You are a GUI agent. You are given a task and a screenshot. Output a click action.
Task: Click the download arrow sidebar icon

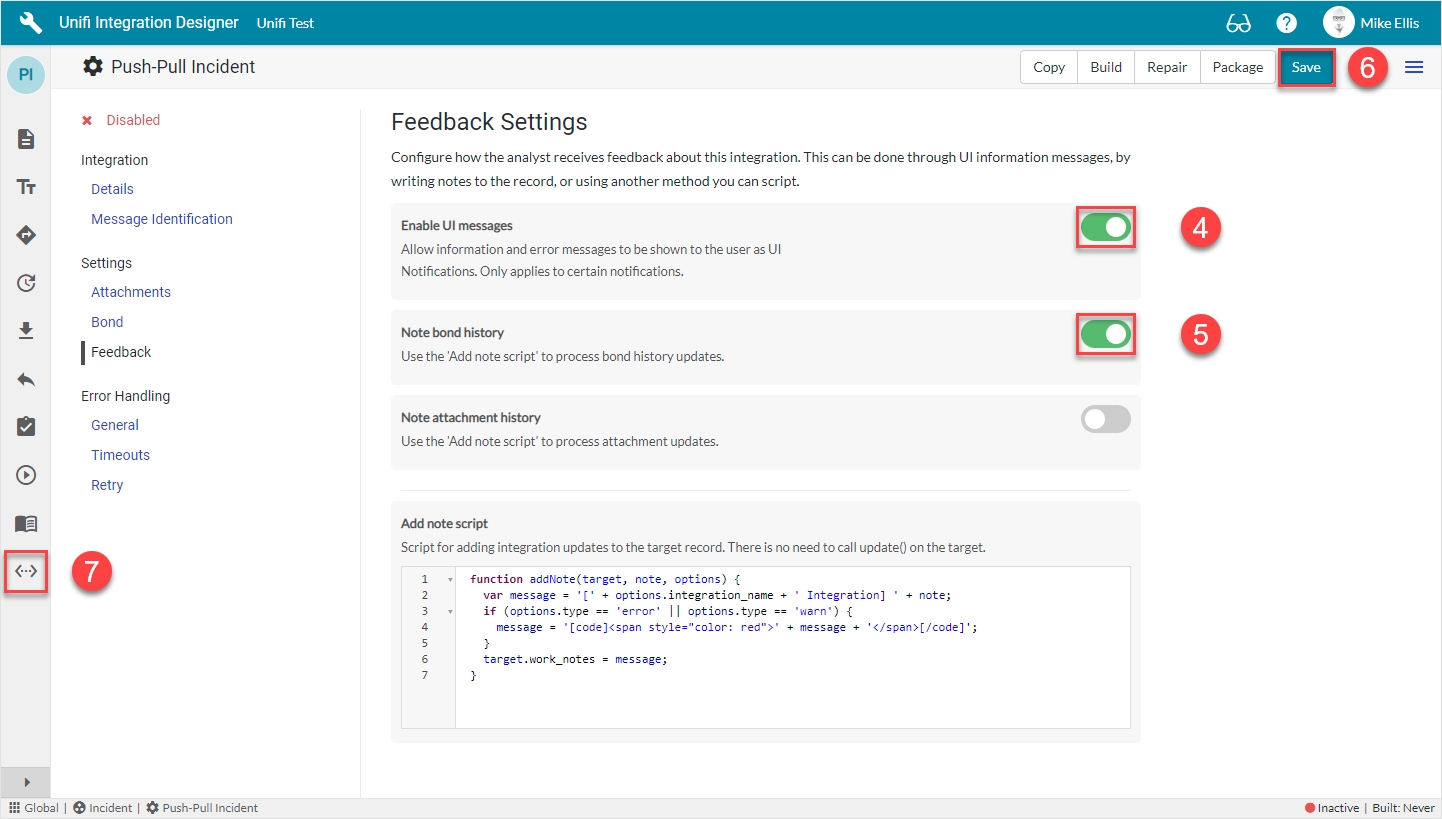[26, 331]
